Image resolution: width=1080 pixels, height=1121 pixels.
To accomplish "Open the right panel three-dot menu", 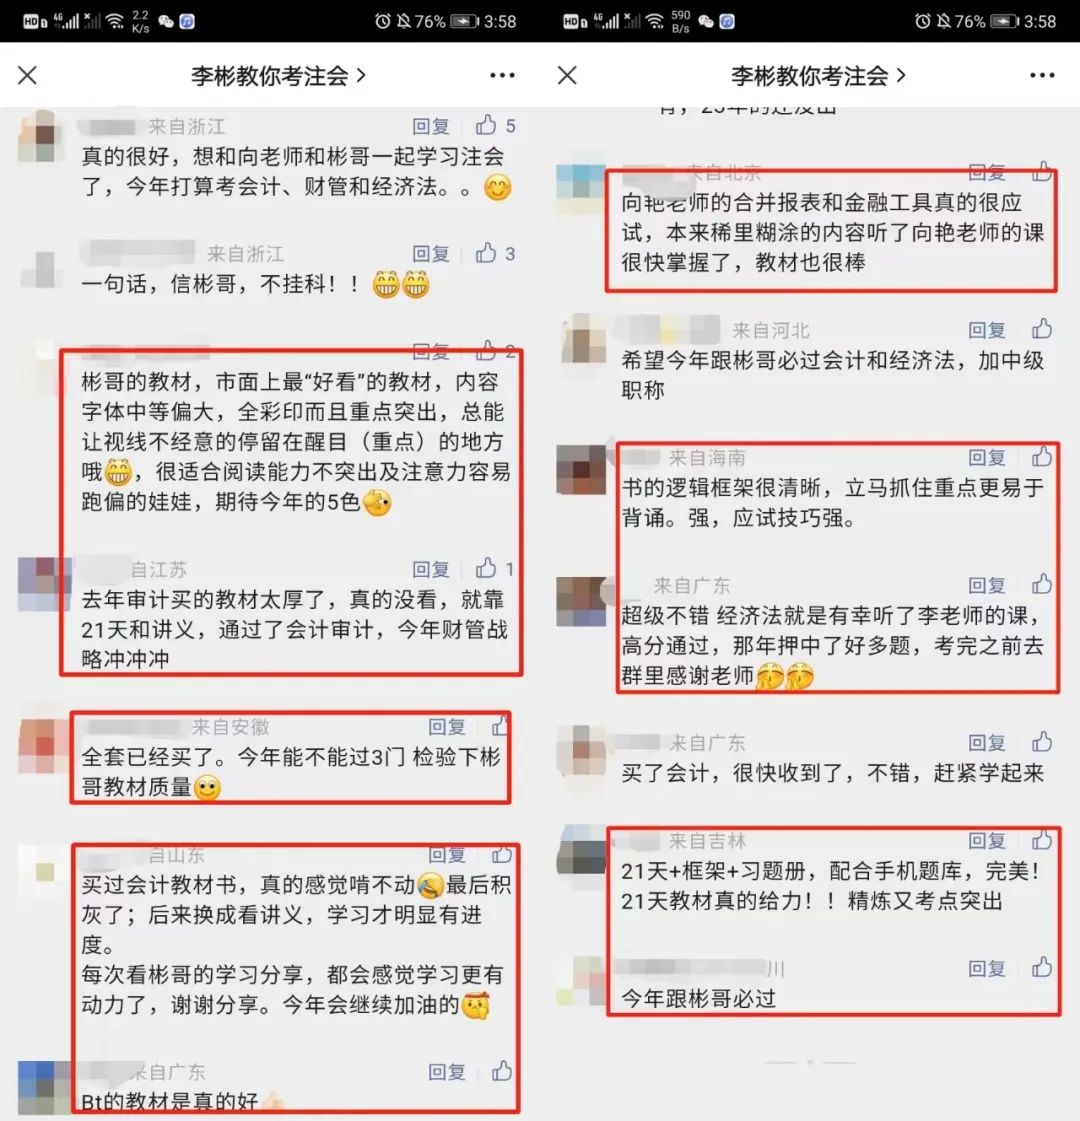I will coord(1042,75).
